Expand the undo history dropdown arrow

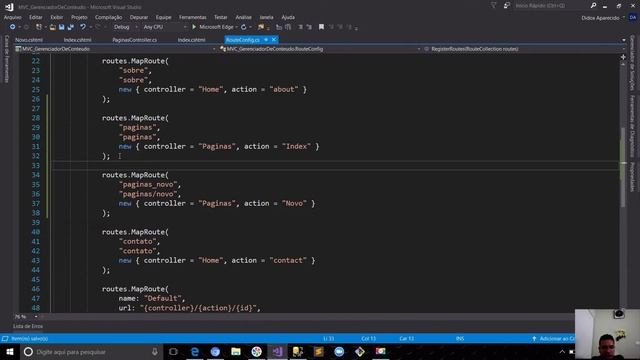90,27
